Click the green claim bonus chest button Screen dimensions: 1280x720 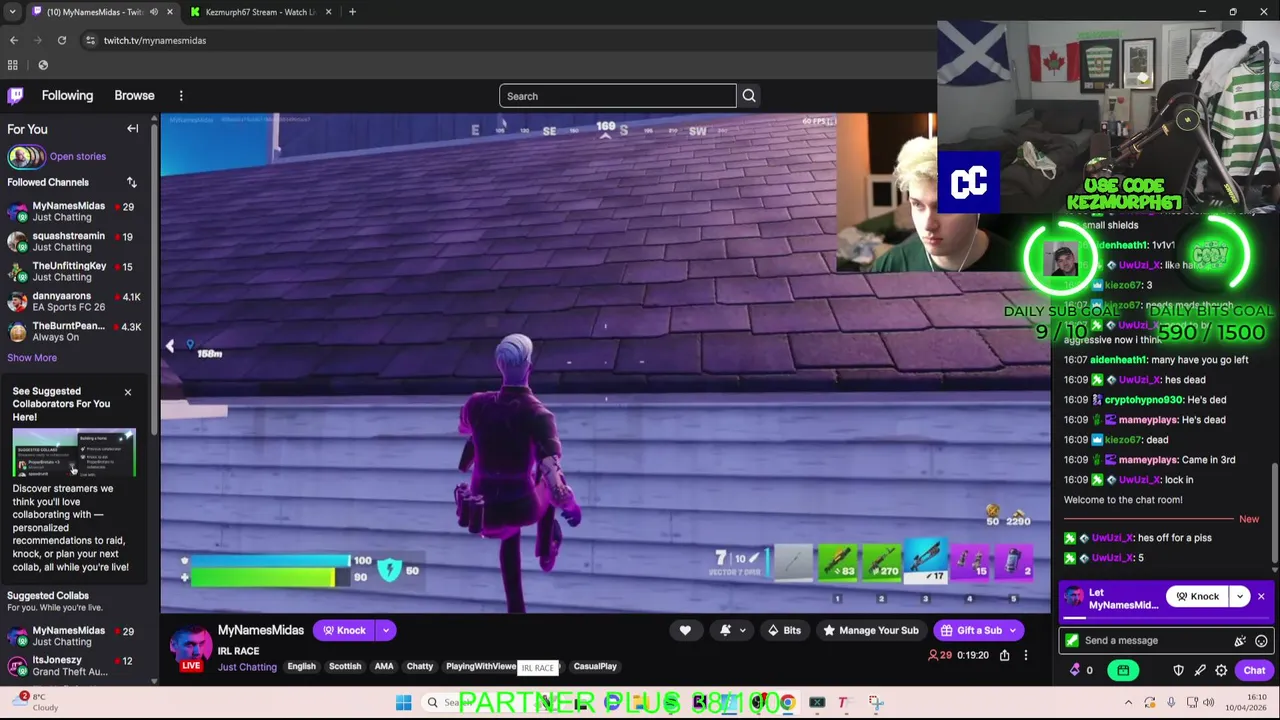pos(1123,670)
